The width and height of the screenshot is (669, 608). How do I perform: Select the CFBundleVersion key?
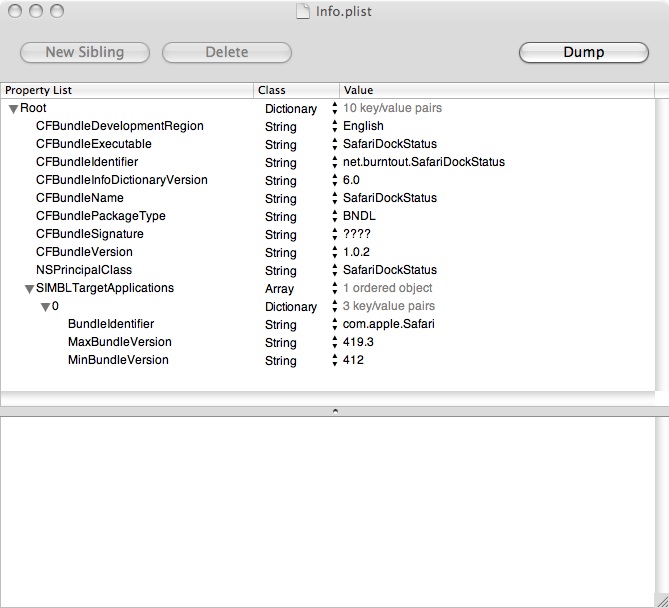pyautogui.click(x=84, y=252)
